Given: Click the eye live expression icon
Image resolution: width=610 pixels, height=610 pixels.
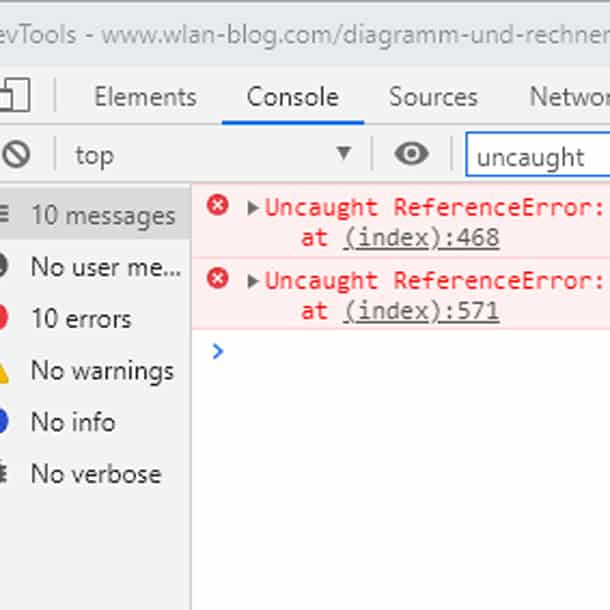Looking at the screenshot, I should [411, 154].
